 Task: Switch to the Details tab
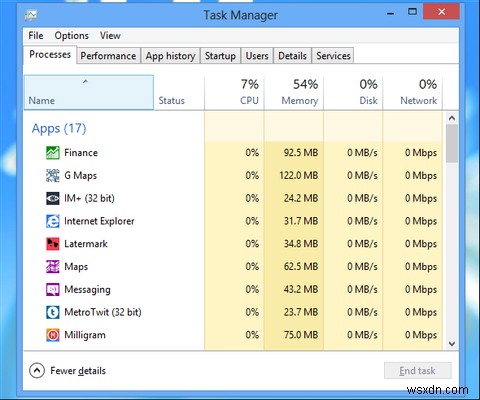292,56
